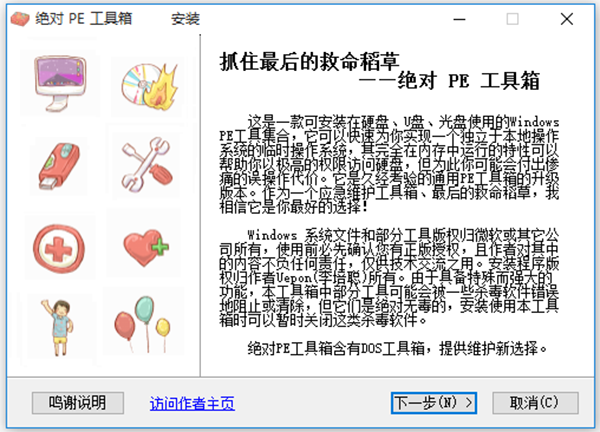Follow the 访问作者主页 link
Screen dimensions: 600x432
(192, 403)
